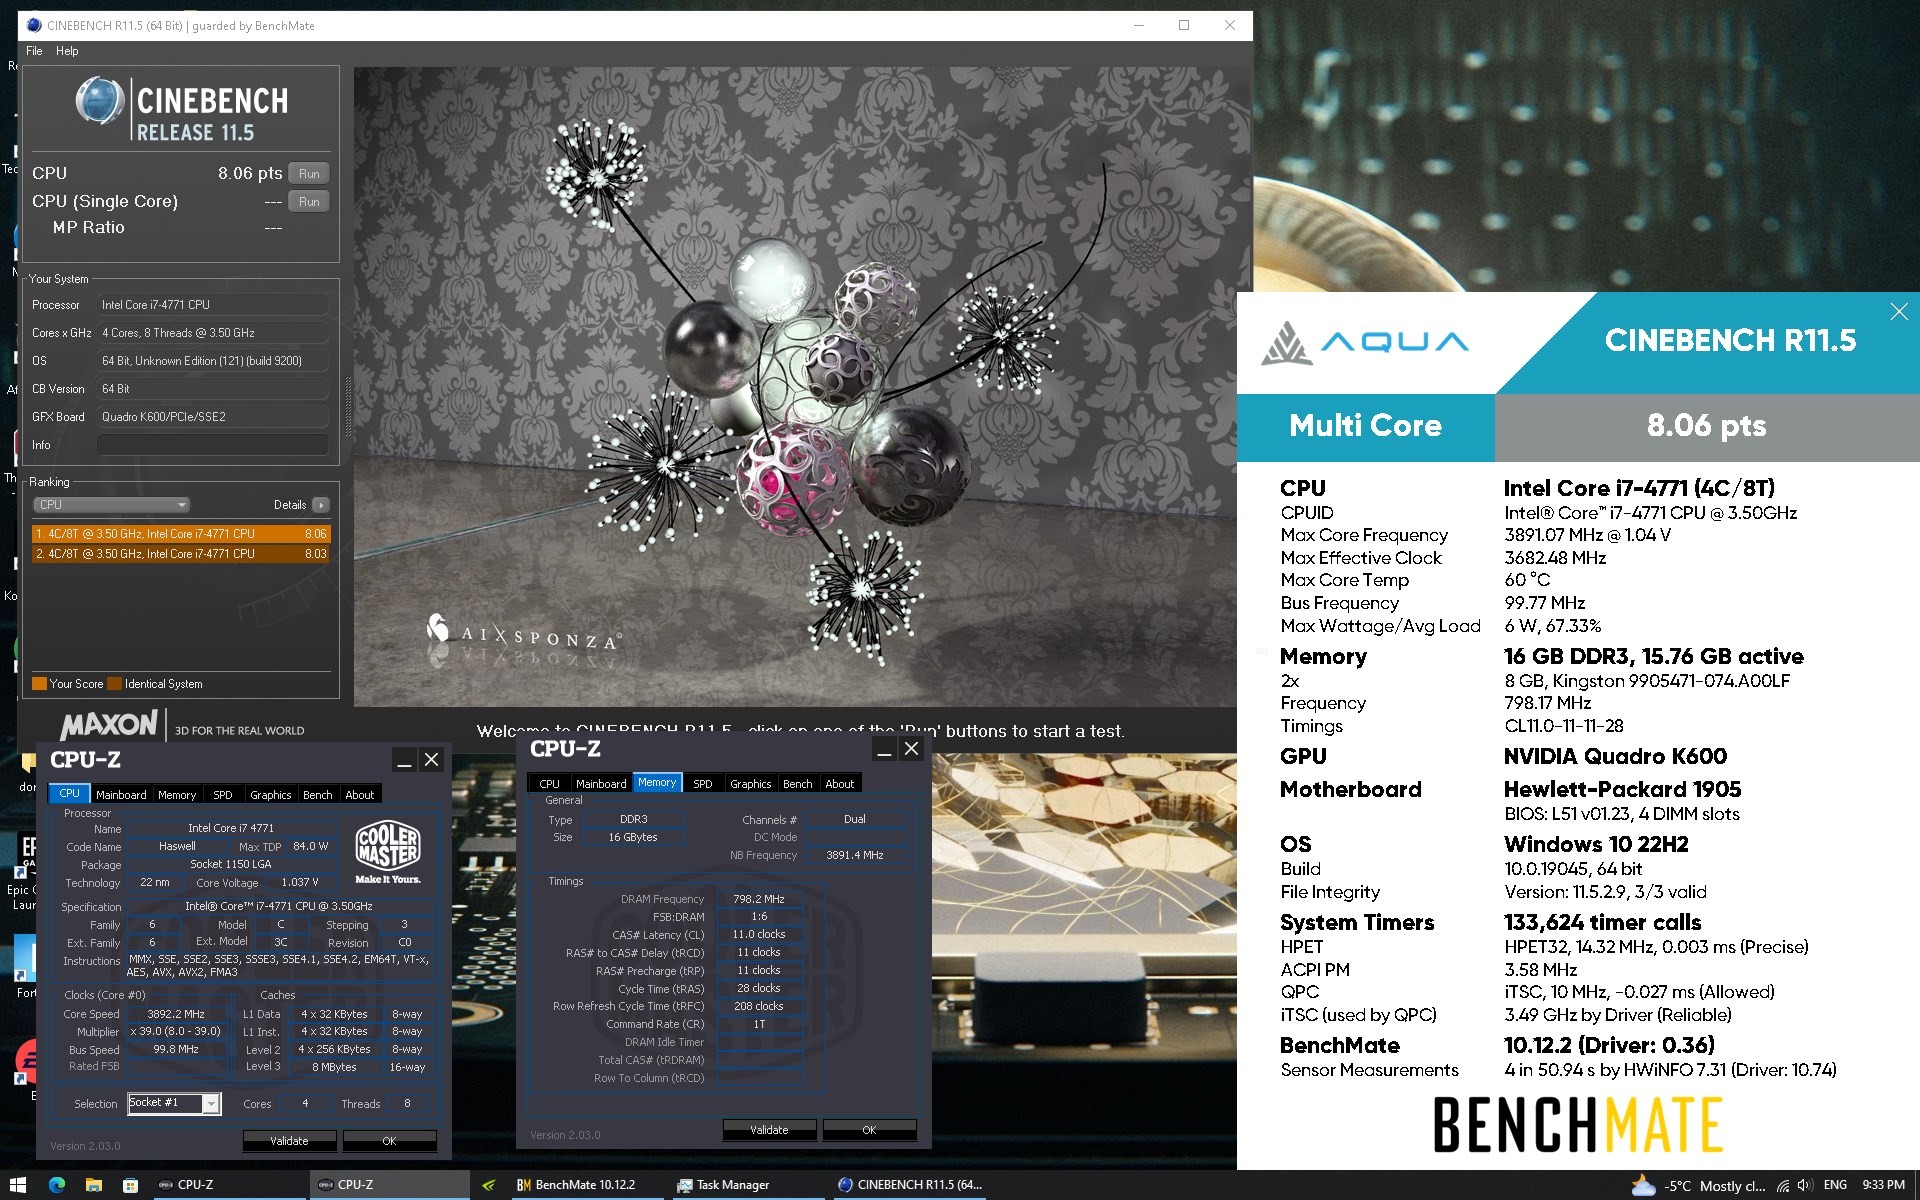Switch to SPD tab in right CPU-Z
The image size is (1920, 1200).
pos(703,784)
